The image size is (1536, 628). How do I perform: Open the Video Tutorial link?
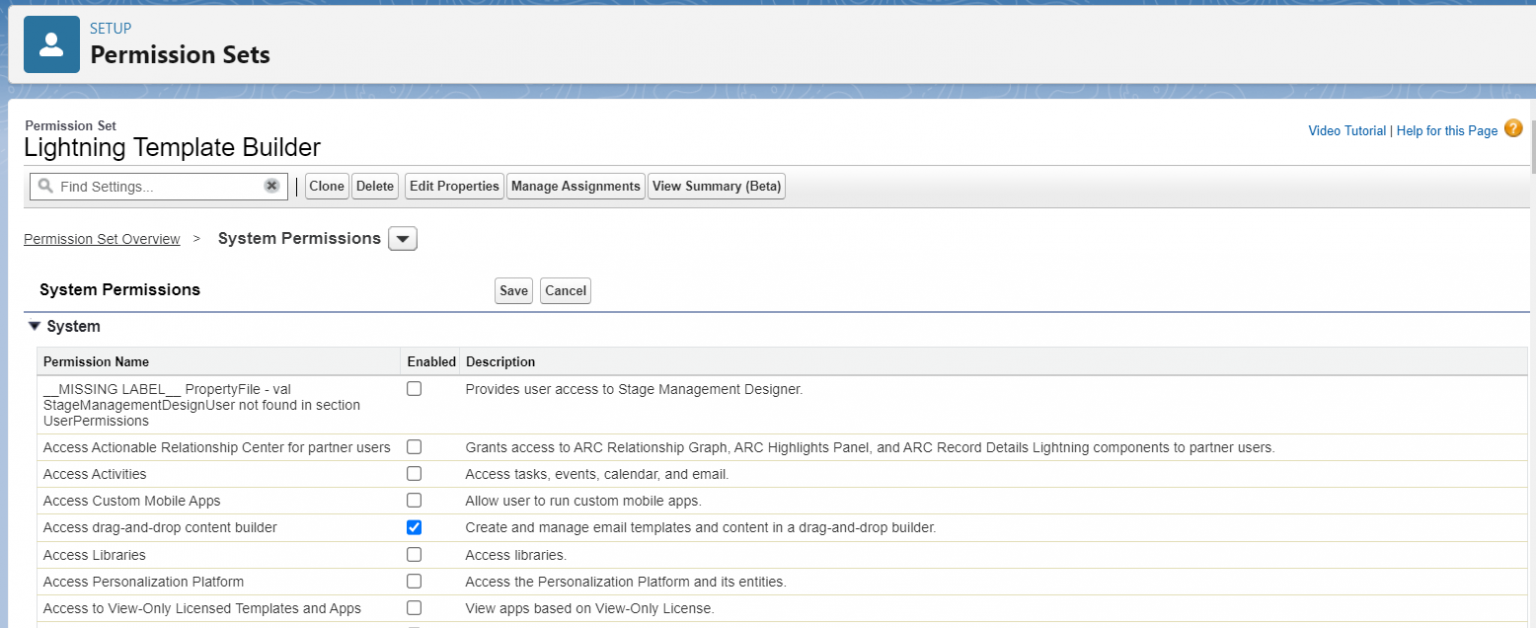click(1346, 130)
